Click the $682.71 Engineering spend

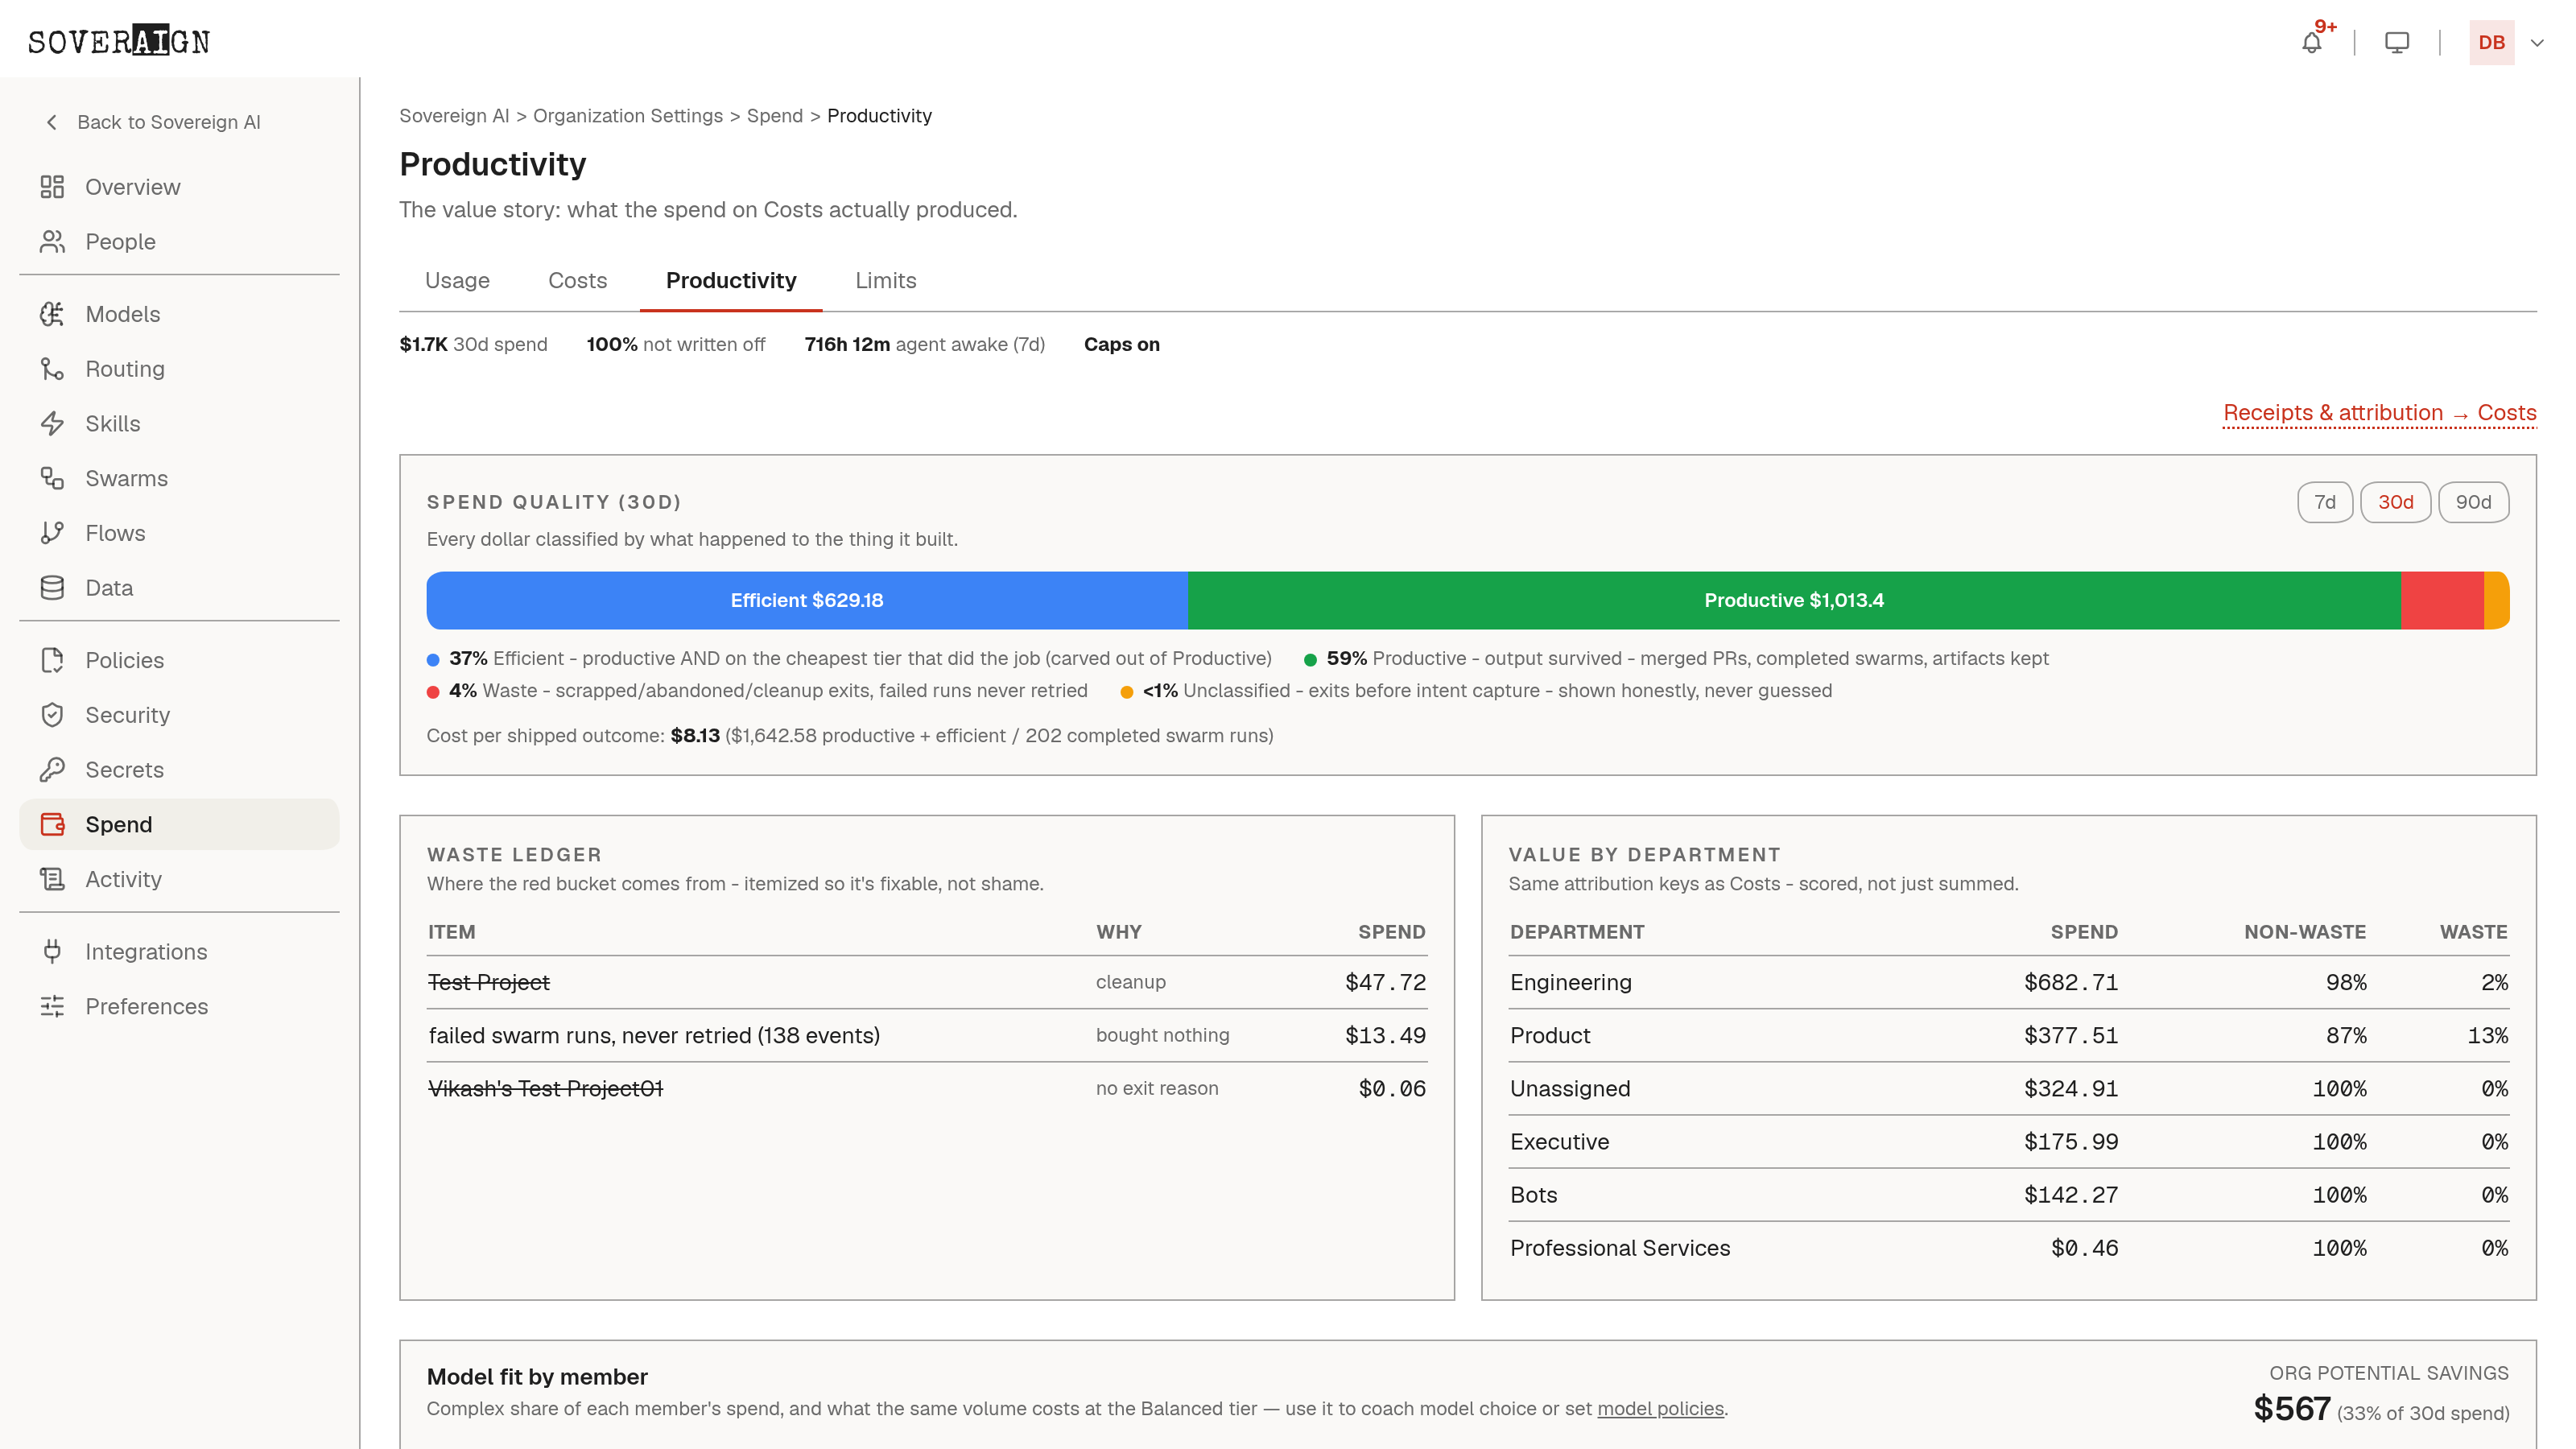coord(2070,982)
